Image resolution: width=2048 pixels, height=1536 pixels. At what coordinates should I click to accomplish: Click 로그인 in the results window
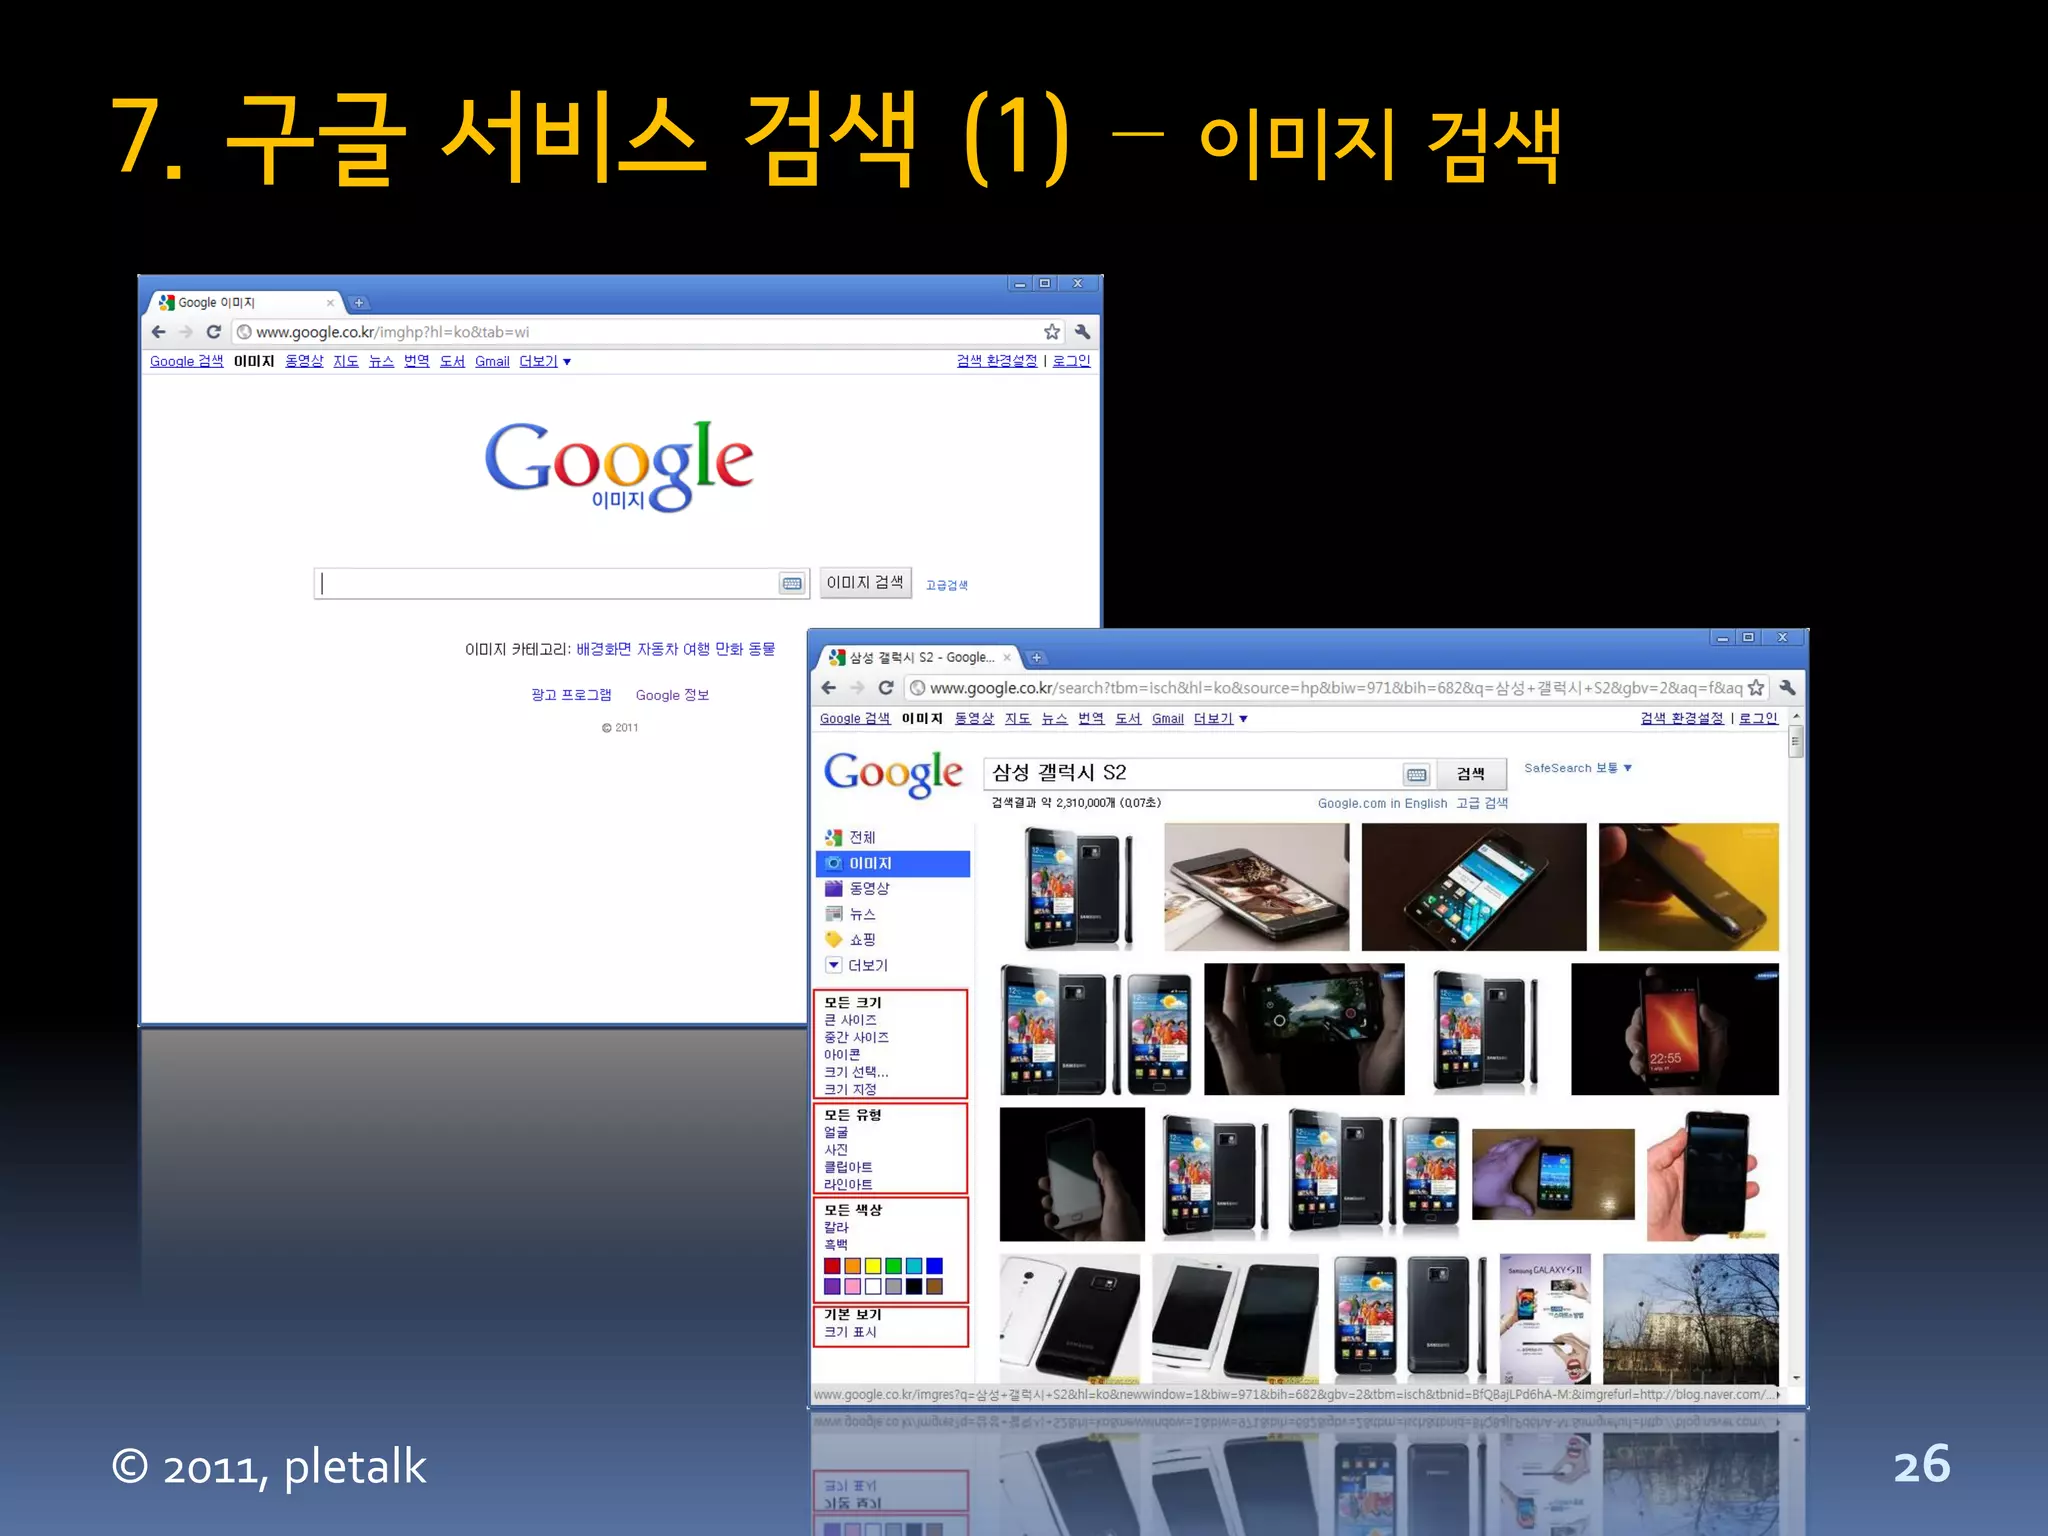[x=1758, y=718]
